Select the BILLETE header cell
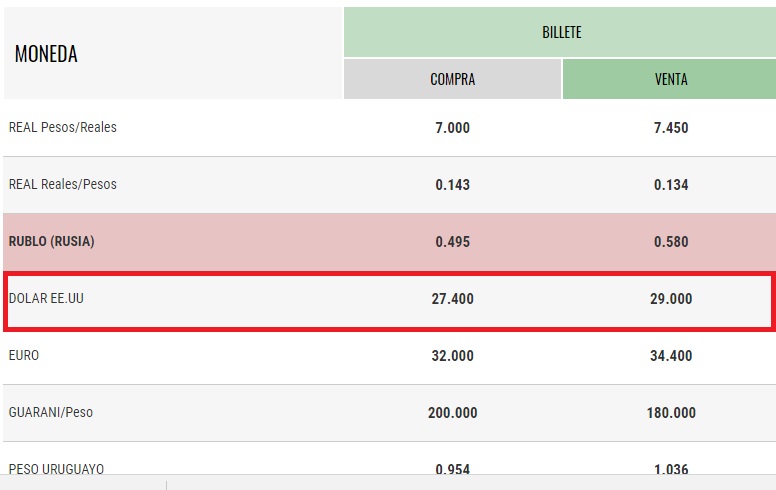Image resolution: width=776 pixels, height=490 pixels. click(561, 33)
